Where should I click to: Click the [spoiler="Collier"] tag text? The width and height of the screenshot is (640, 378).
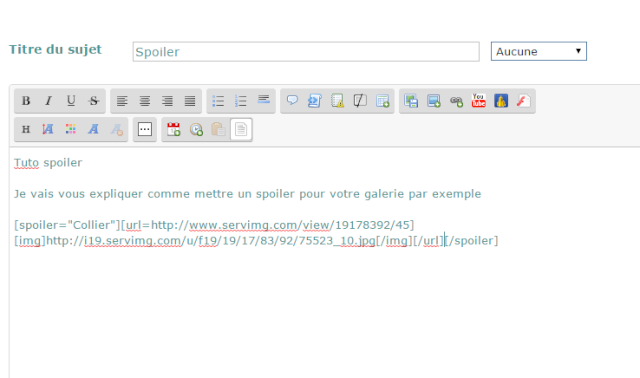(x=67, y=225)
